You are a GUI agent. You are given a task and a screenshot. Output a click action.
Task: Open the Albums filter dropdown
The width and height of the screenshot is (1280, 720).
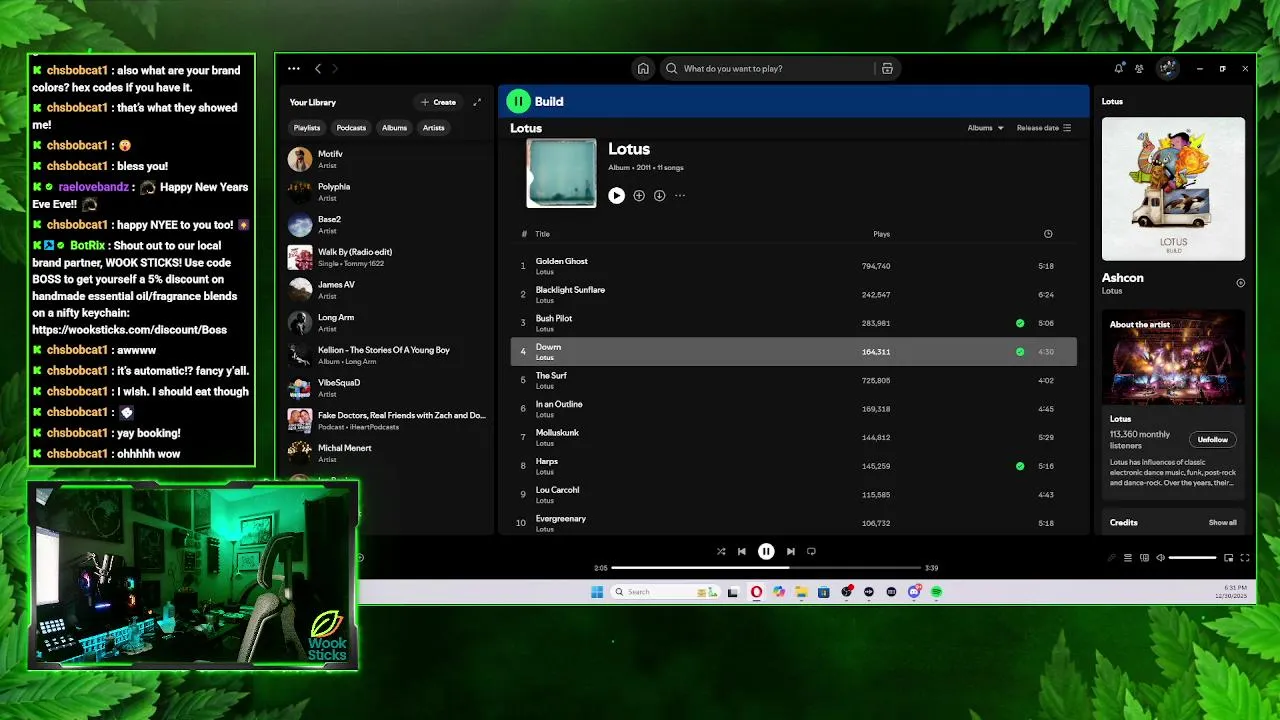985,128
